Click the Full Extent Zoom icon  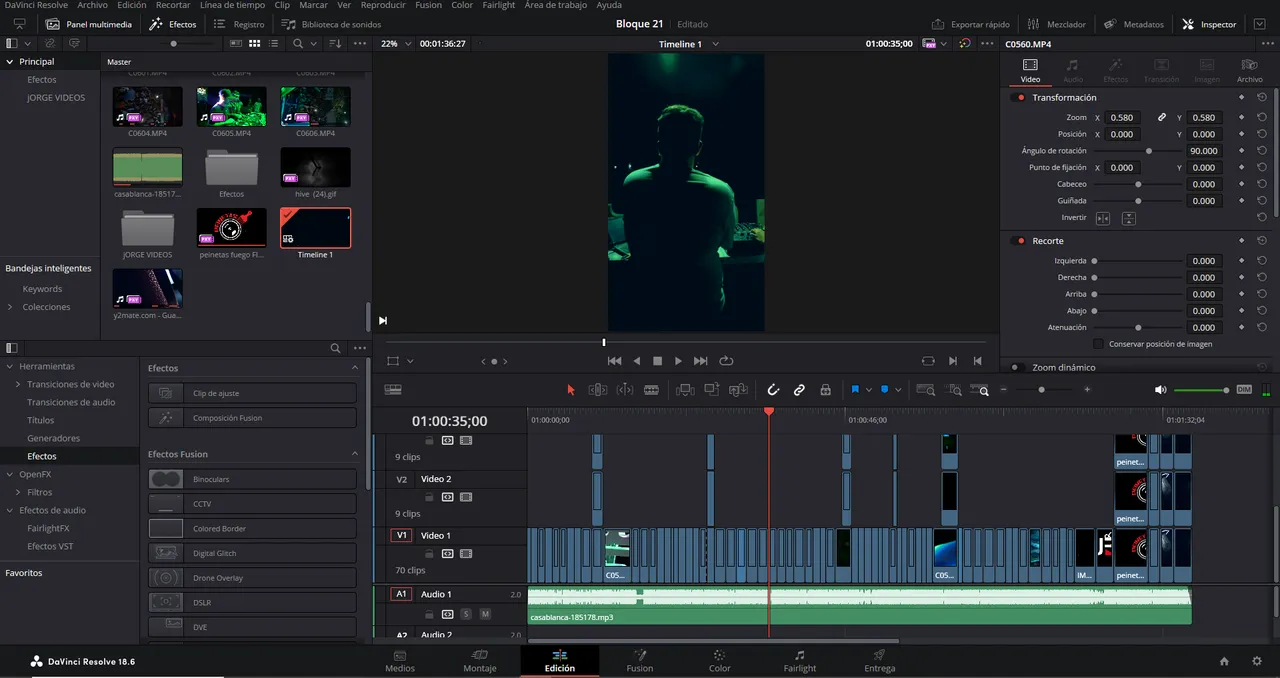point(926,390)
